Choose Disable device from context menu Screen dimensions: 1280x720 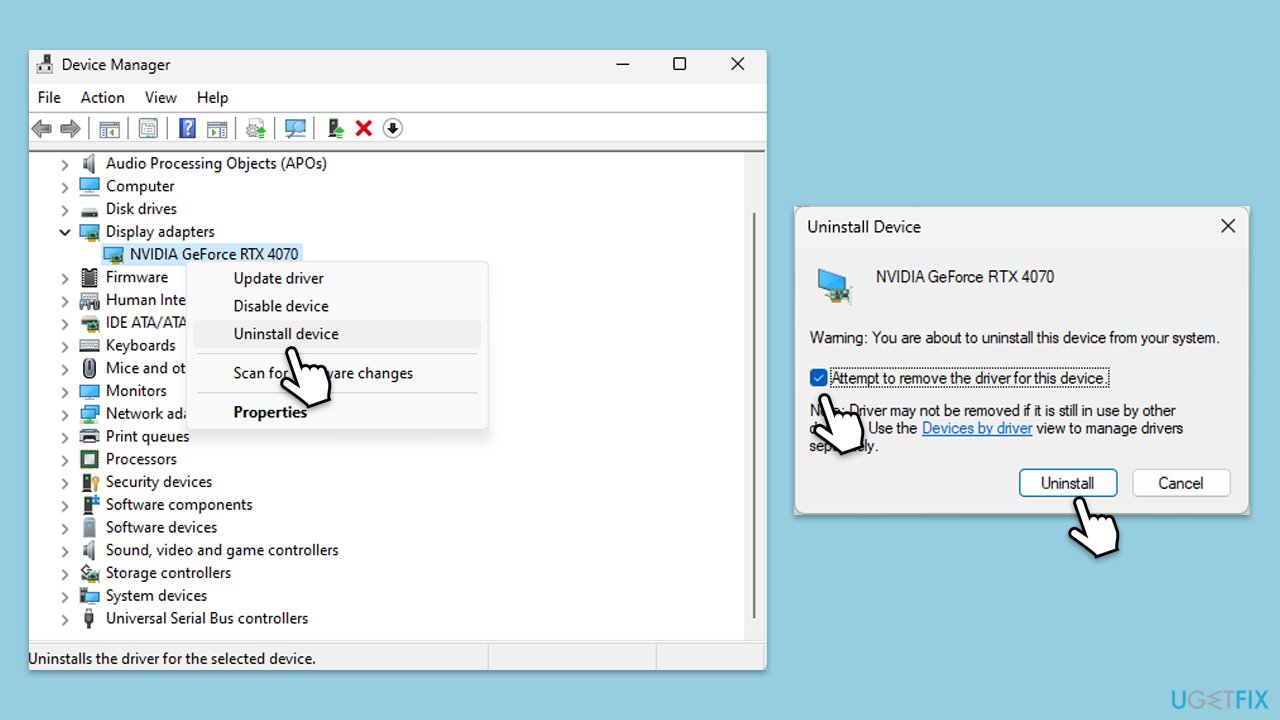click(337, 306)
